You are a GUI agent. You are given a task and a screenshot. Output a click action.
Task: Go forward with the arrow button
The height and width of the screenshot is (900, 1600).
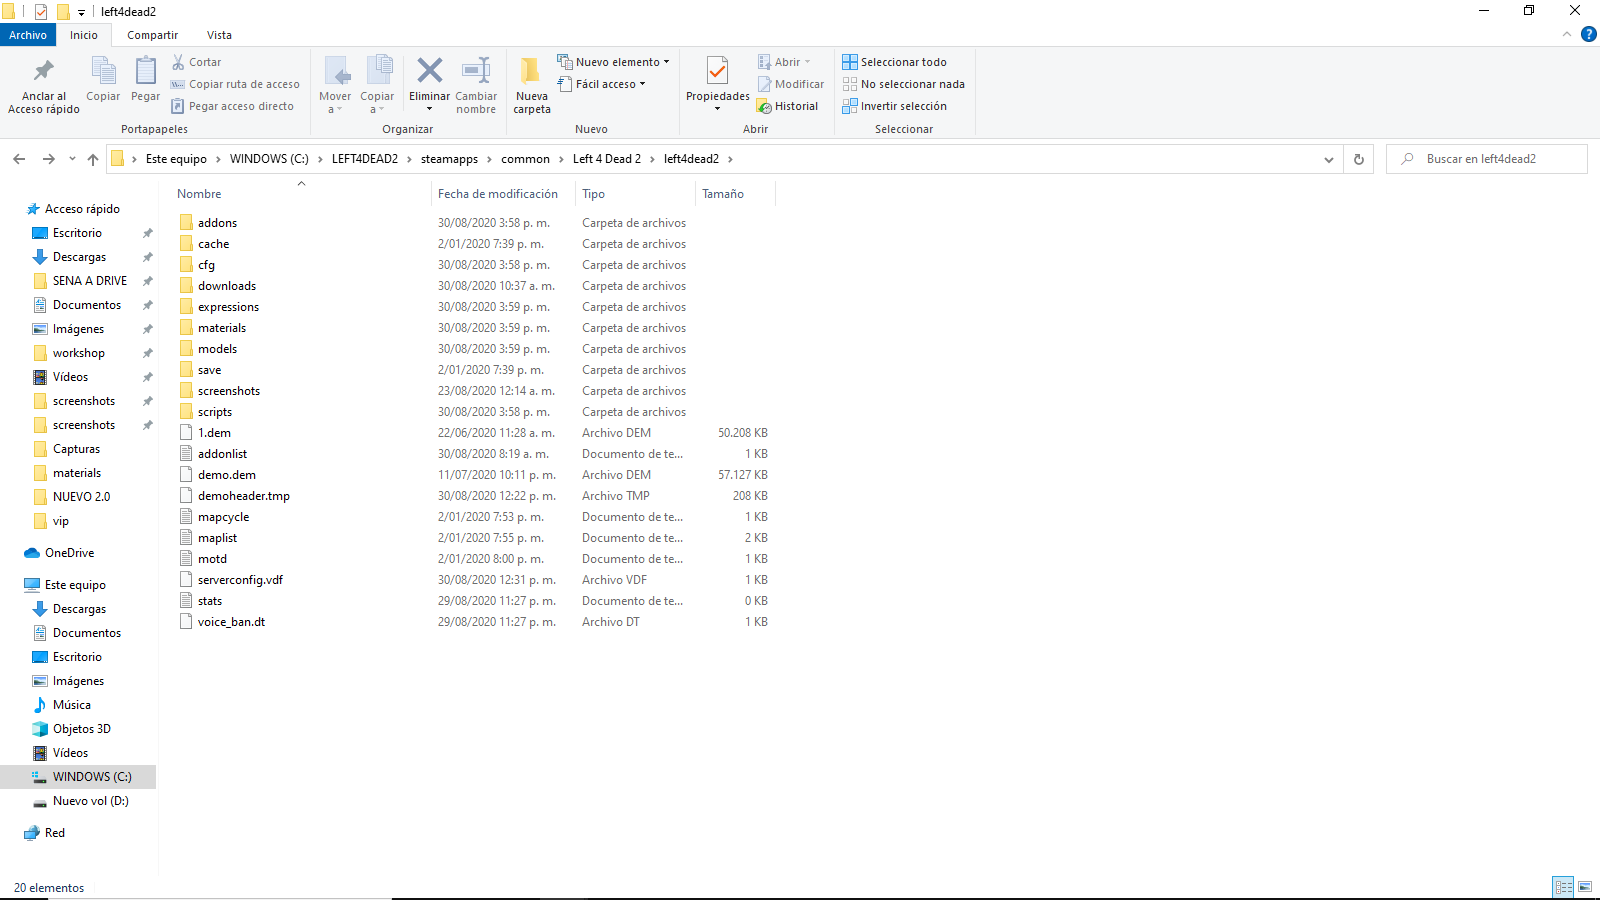click(x=48, y=159)
